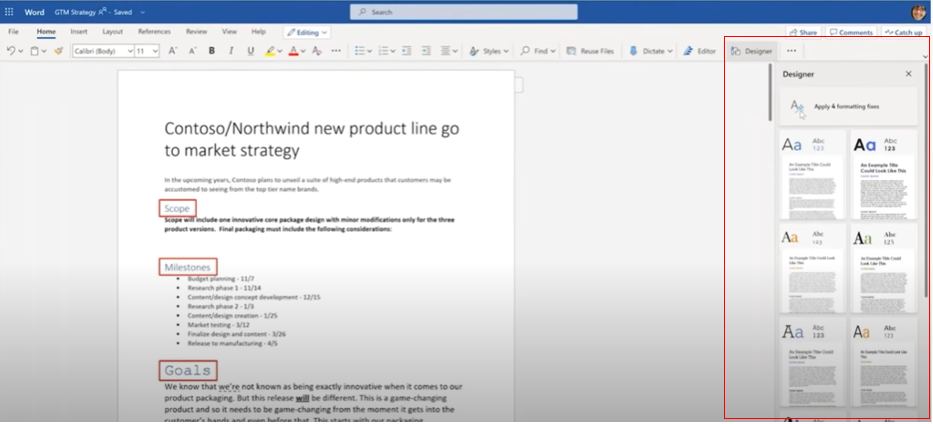This screenshot has width=933, height=424.
Task: Click the Share button
Action: (803, 33)
